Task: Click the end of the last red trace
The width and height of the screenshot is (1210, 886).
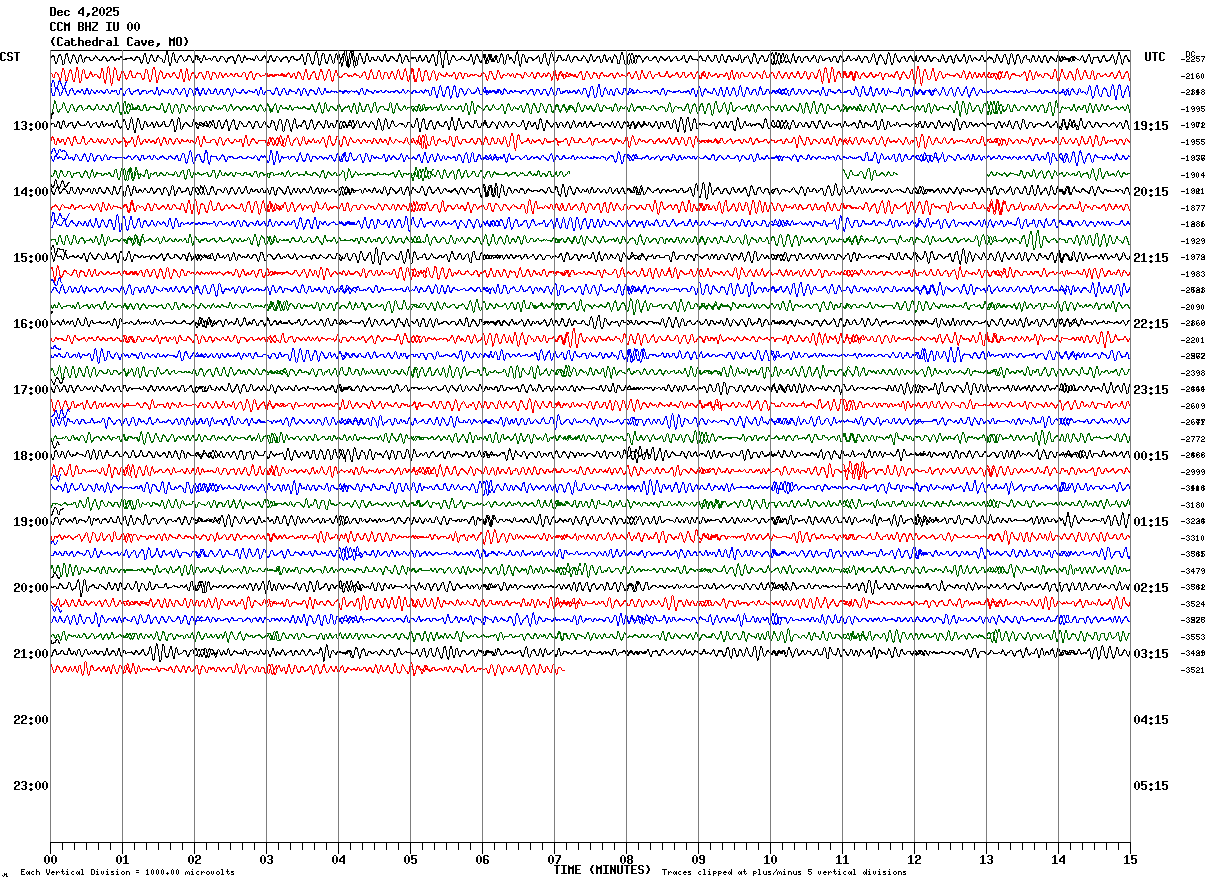Action: (x=564, y=669)
